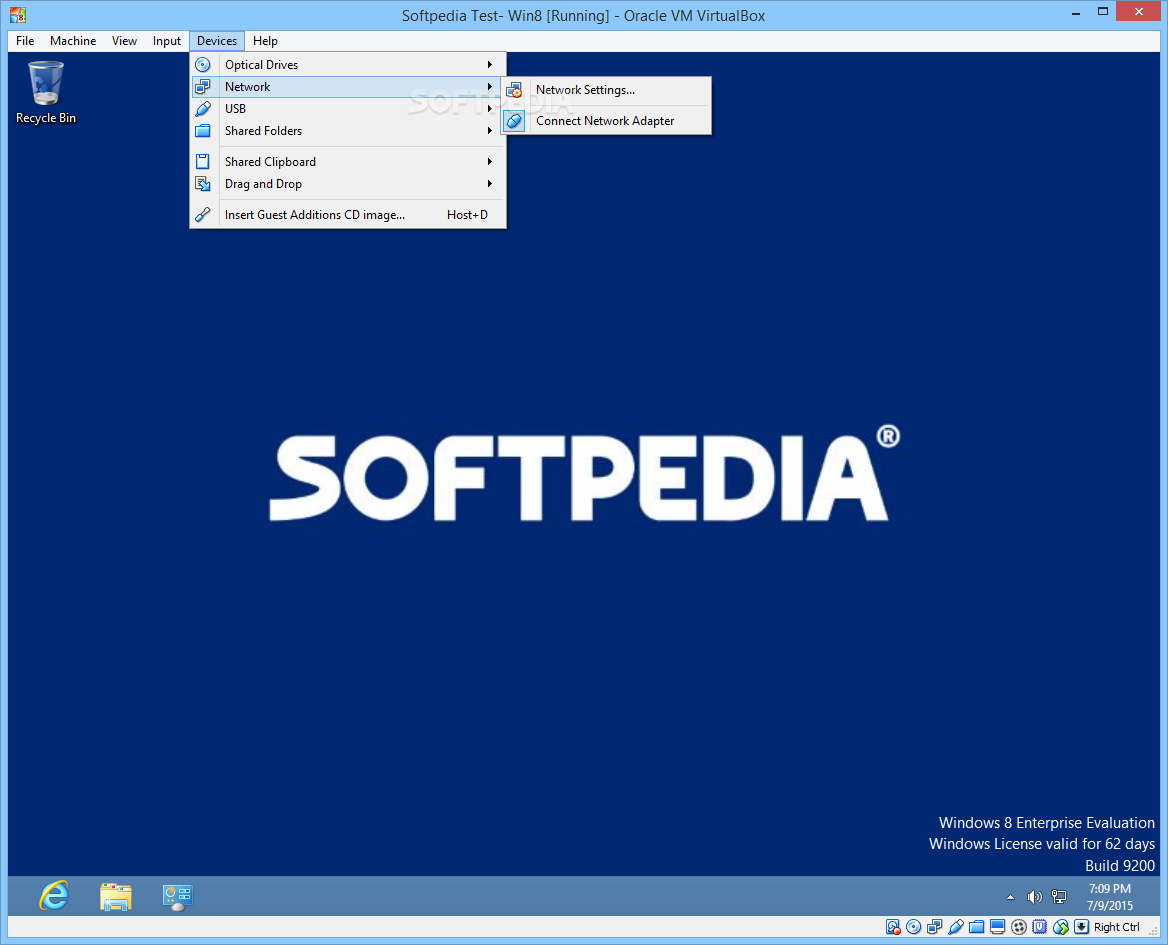Open the View menu

124,41
